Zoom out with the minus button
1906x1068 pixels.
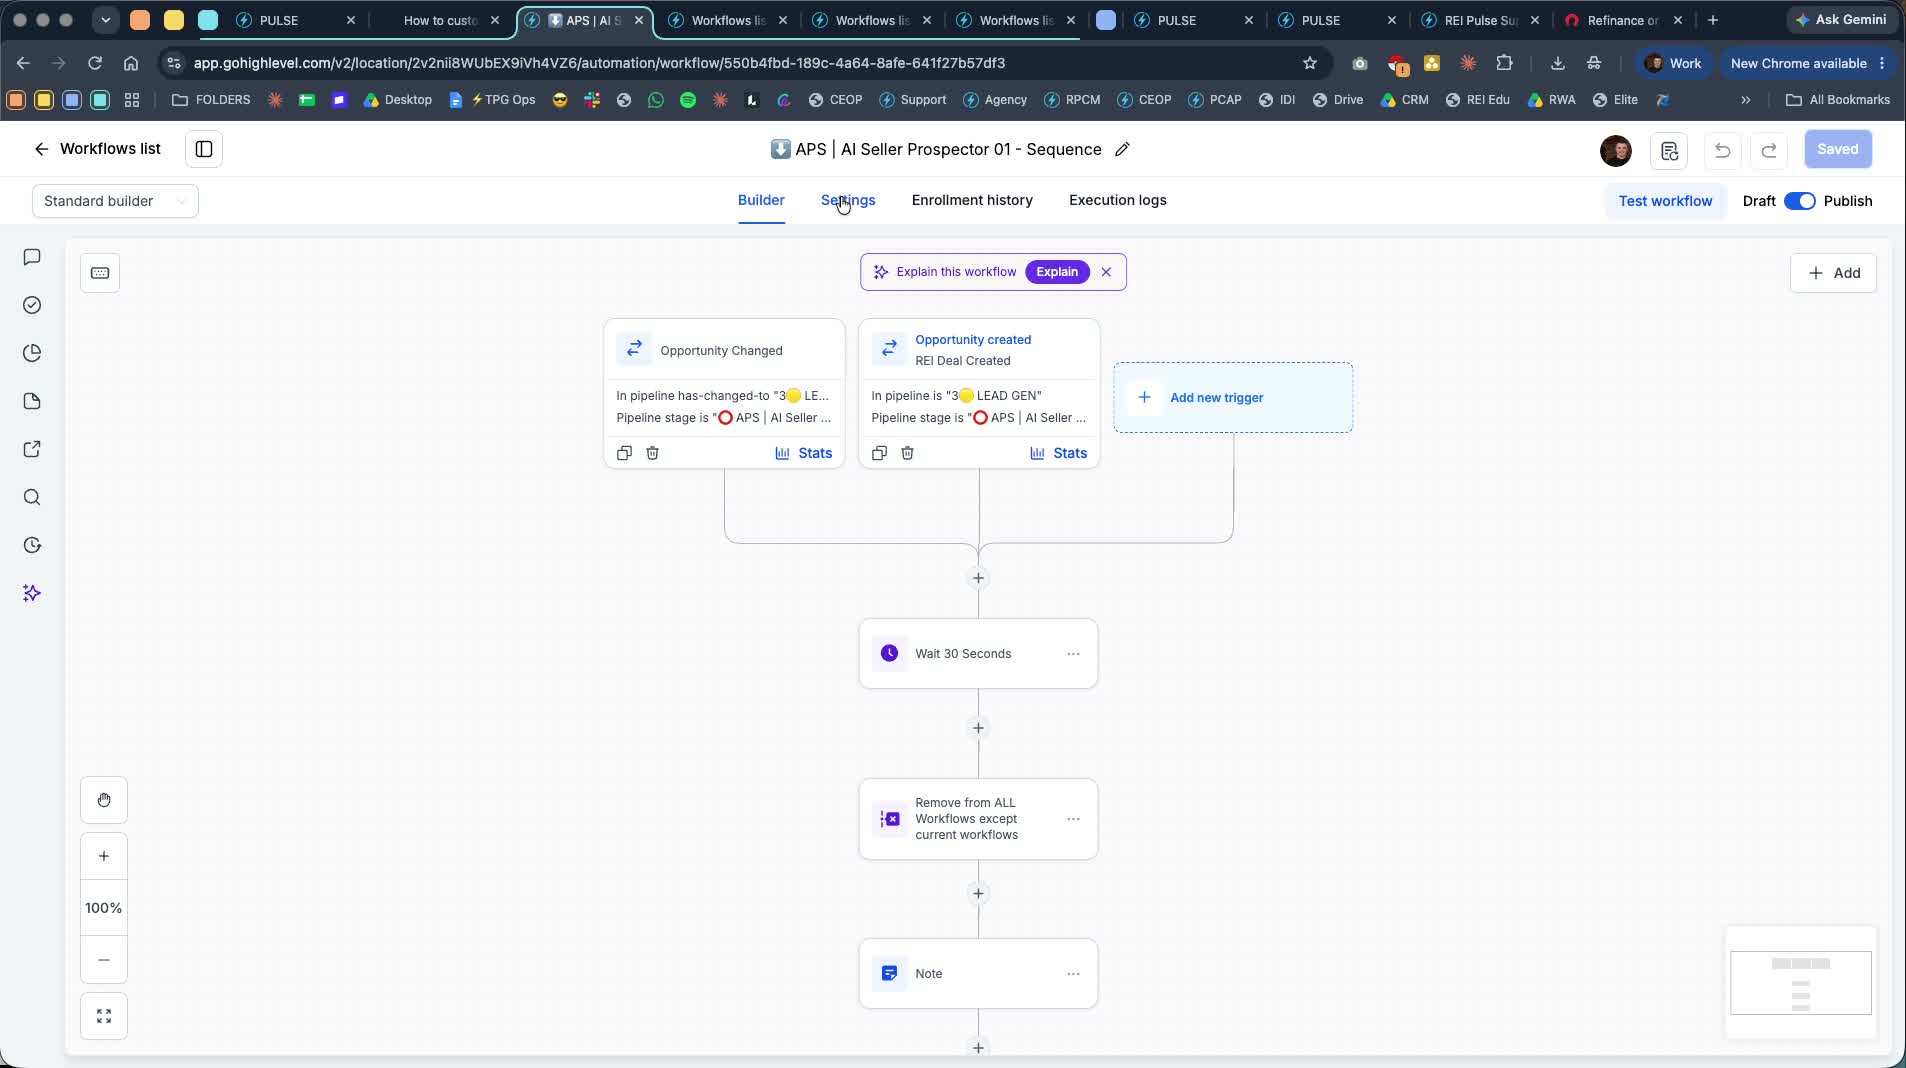(104, 960)
